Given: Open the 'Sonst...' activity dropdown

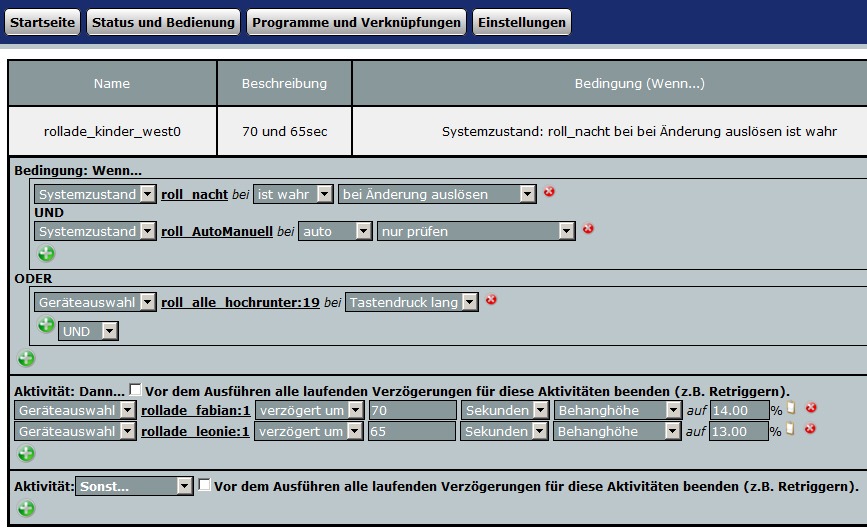Looking at the screenshot, I should click(134, 486).
